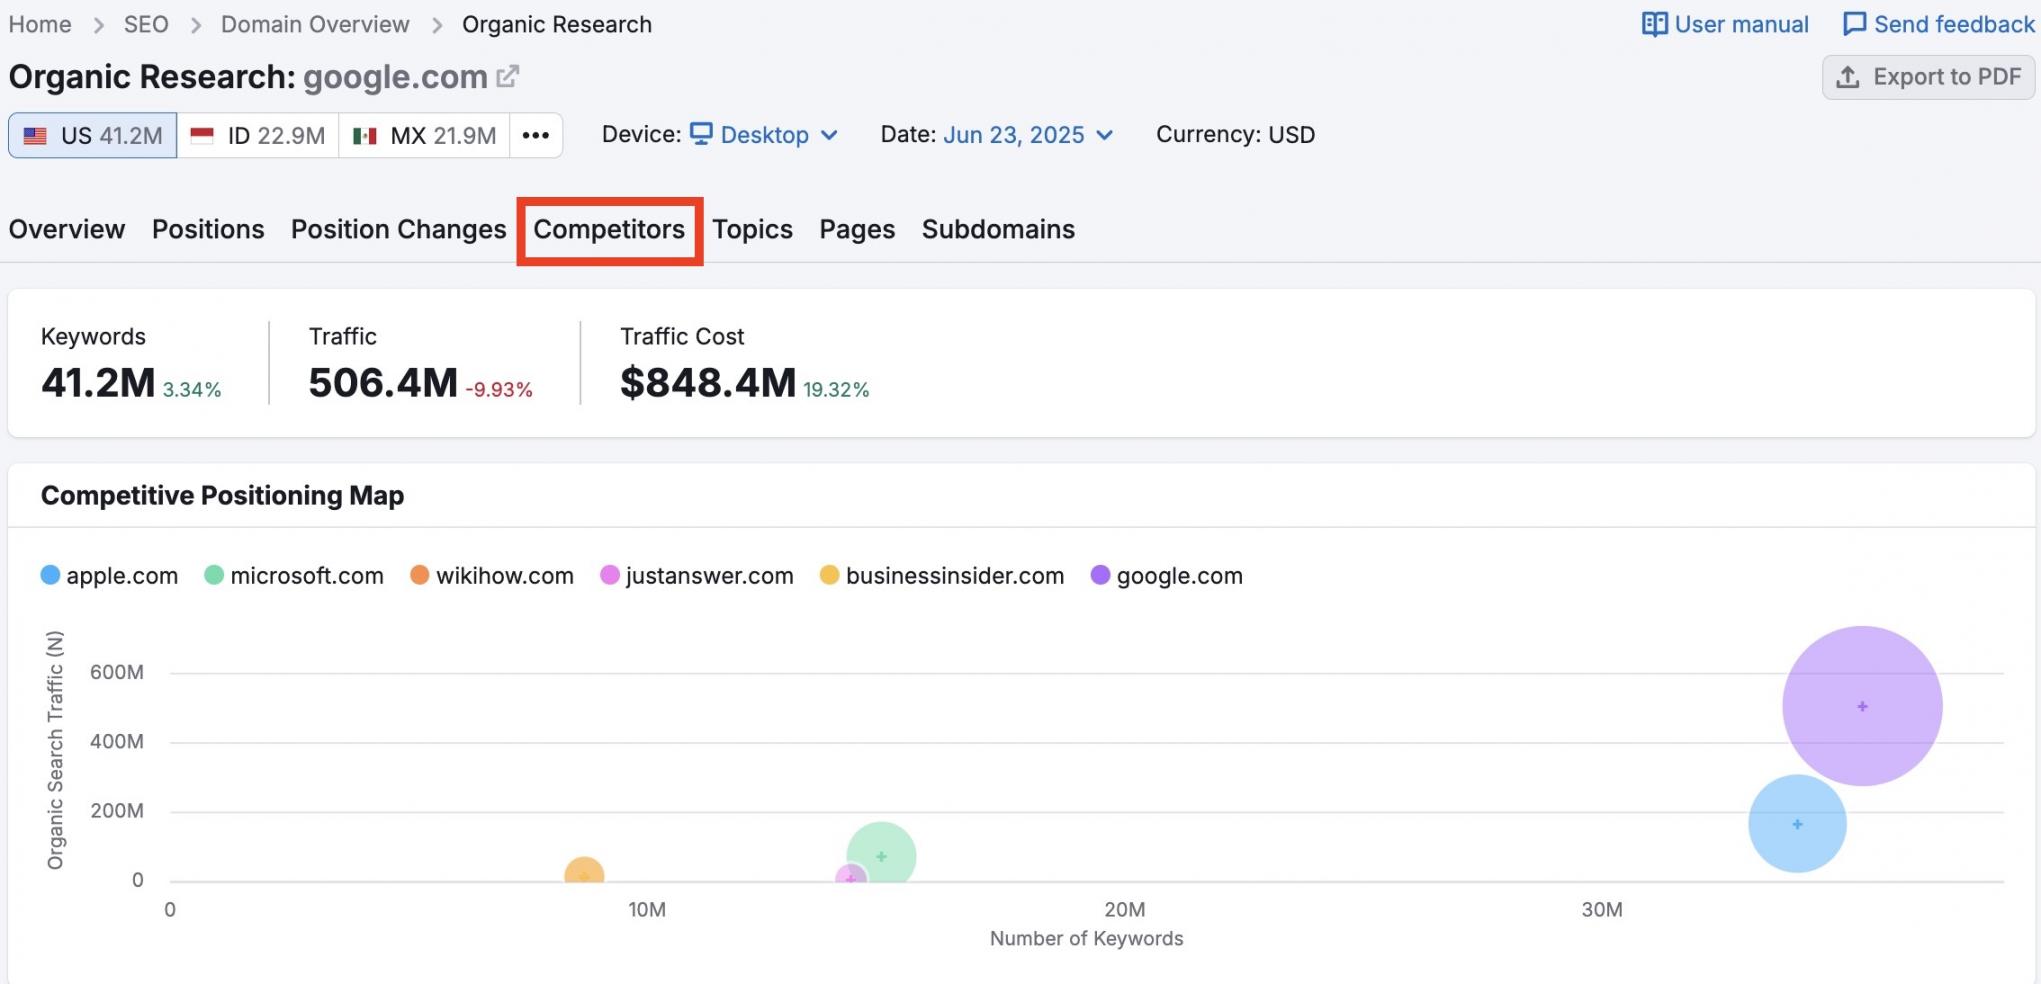Toggle microsoft.com in chart legend
Viewport: 2041px width, 984px height.
[x=294, y=576]
